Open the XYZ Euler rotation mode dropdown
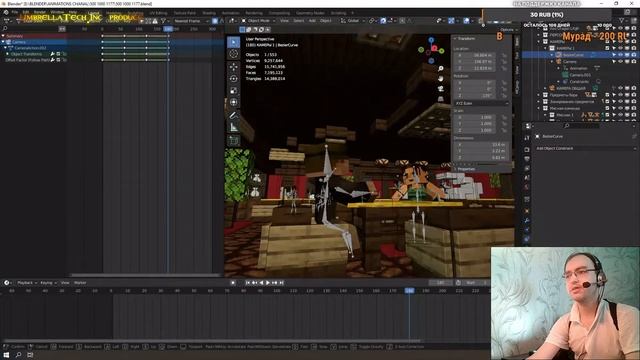 tap(481, 103)
